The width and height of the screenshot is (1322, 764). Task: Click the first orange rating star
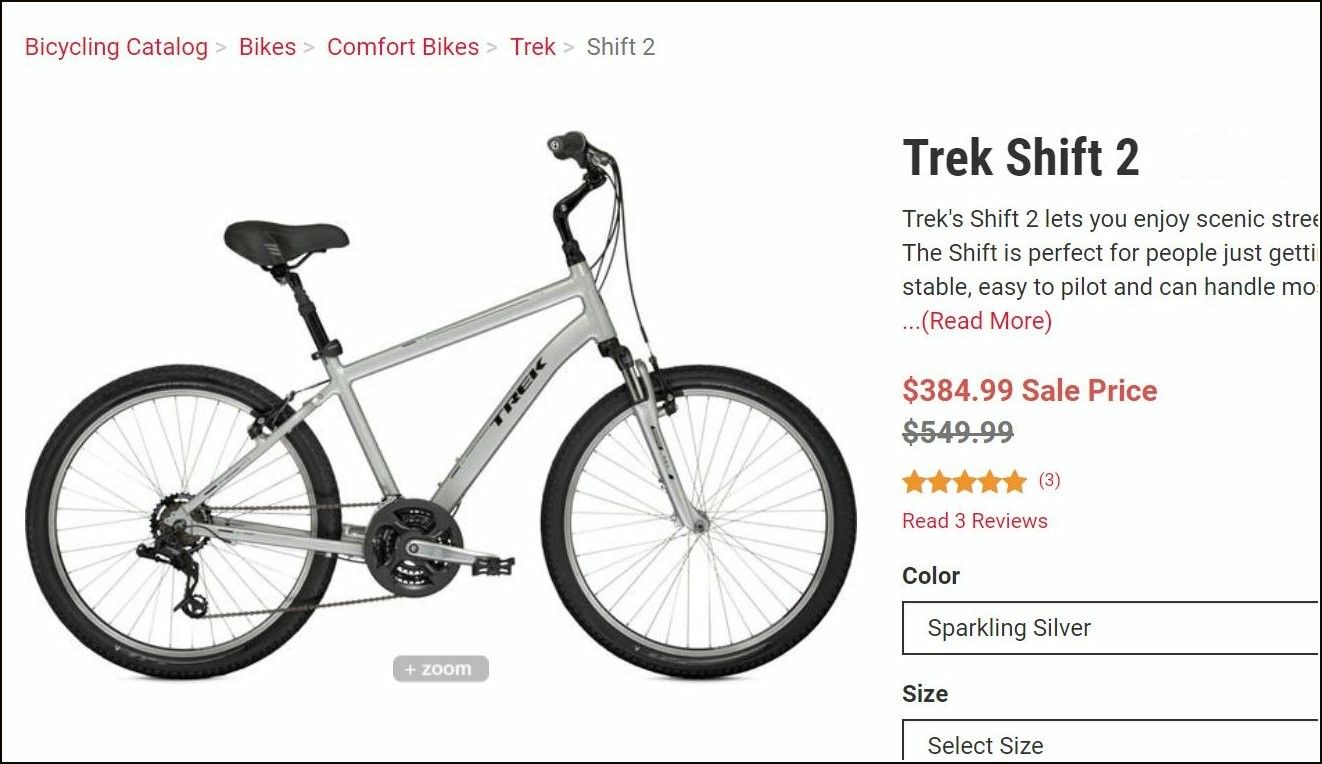[x=915, y=482]
